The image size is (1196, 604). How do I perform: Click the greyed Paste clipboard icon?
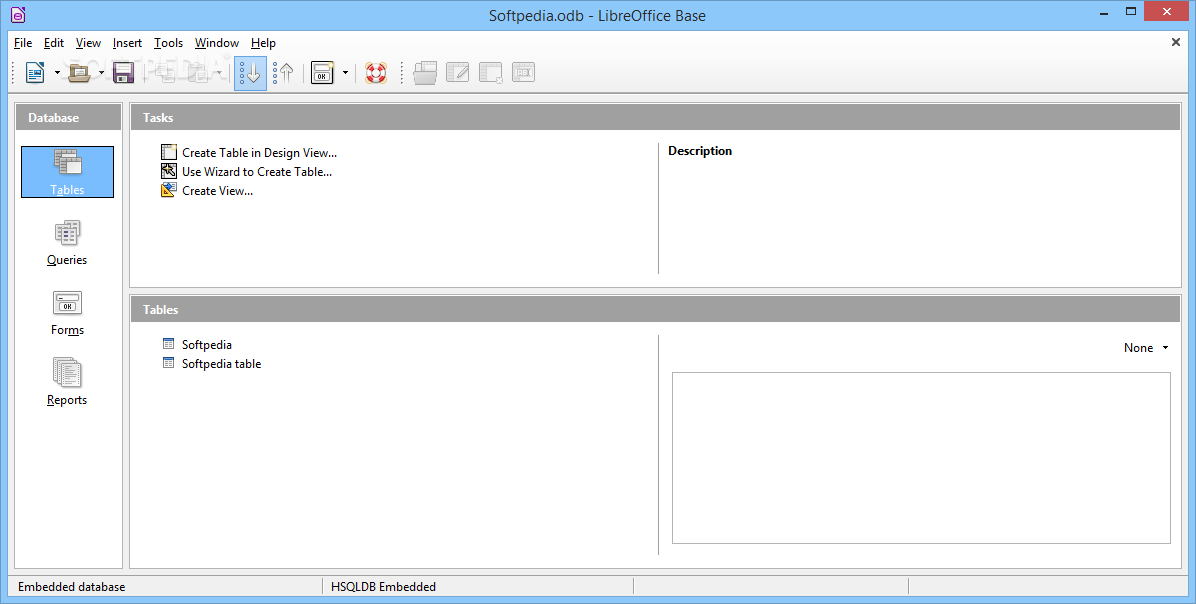[198, 72]
